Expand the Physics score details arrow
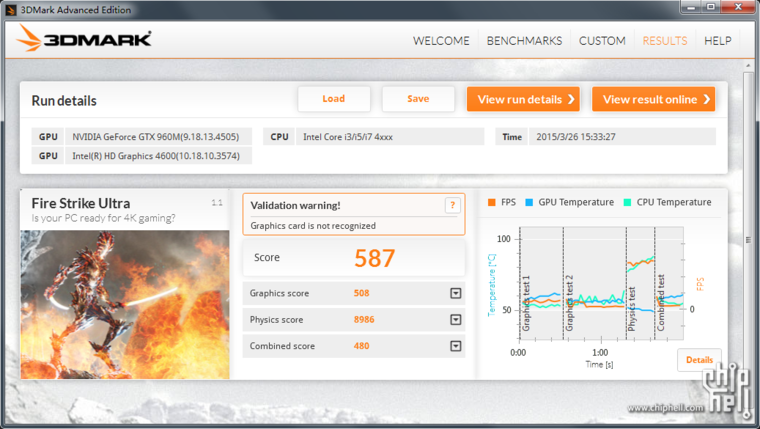 tap(456, 319)
